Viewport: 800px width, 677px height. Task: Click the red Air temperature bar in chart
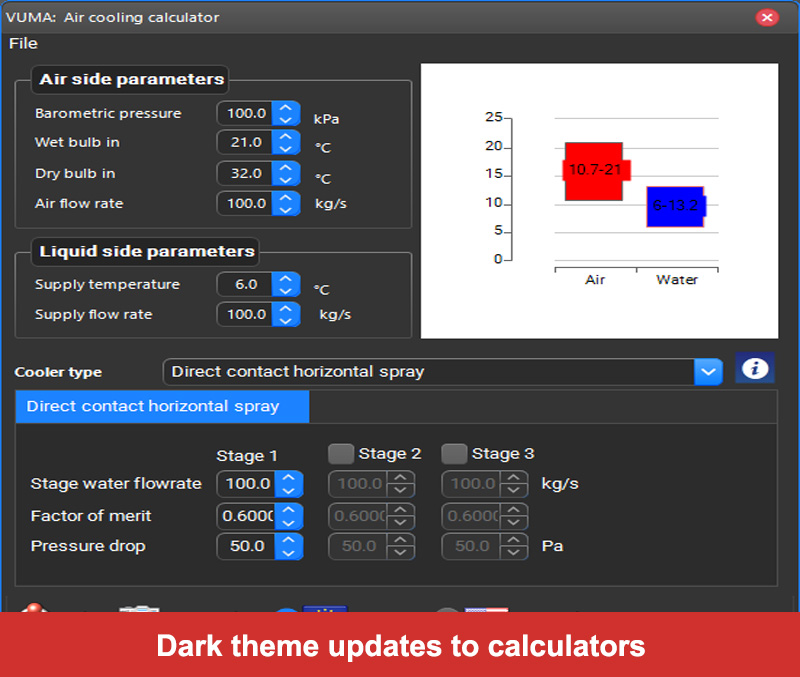coord(594,171)
